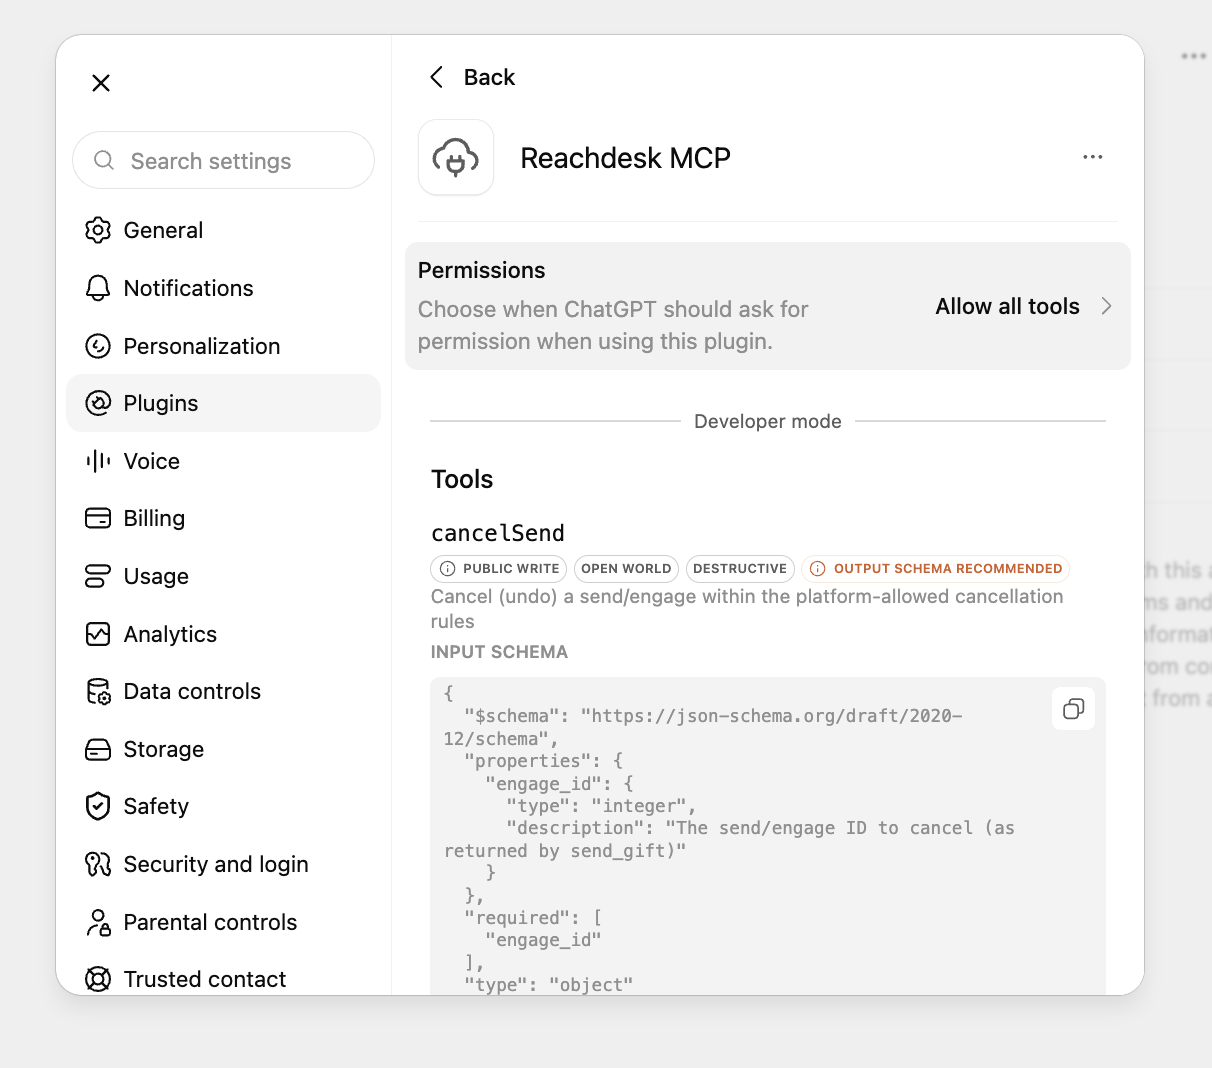
Task: Click the Voice waveform icon
Action: click(x=98, y=461)
